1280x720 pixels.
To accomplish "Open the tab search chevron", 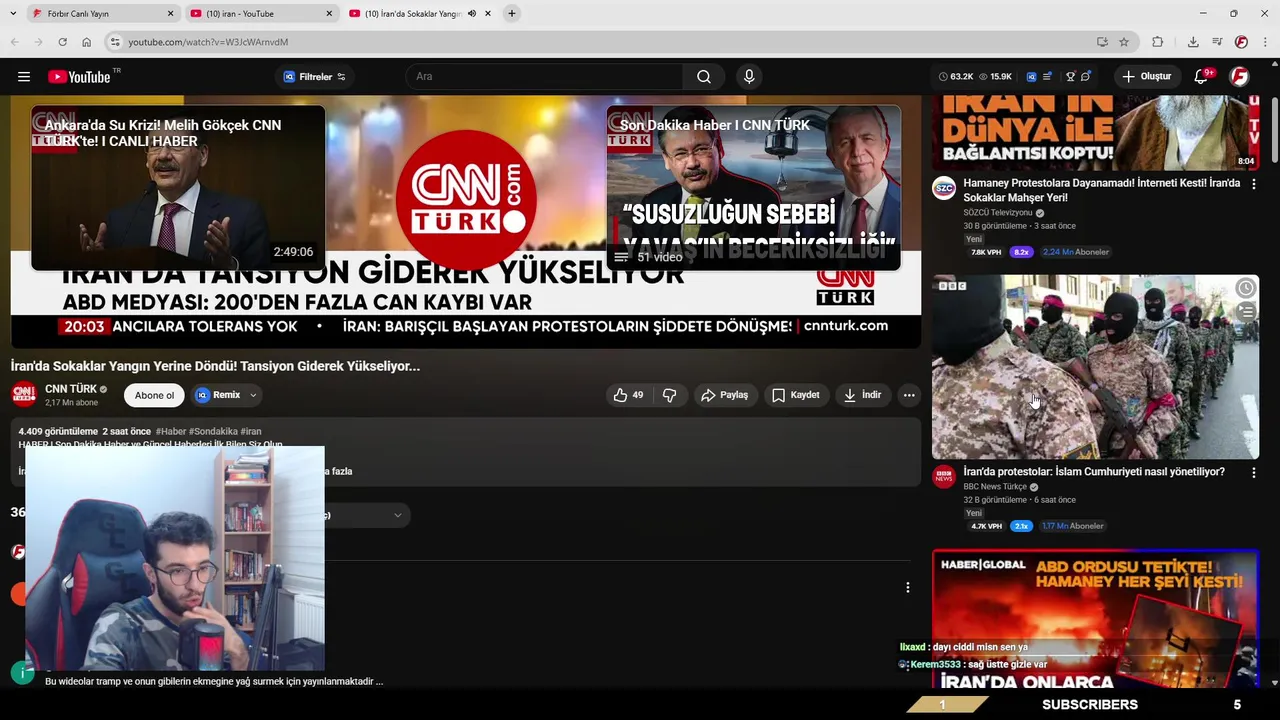I will click(12, 14).
